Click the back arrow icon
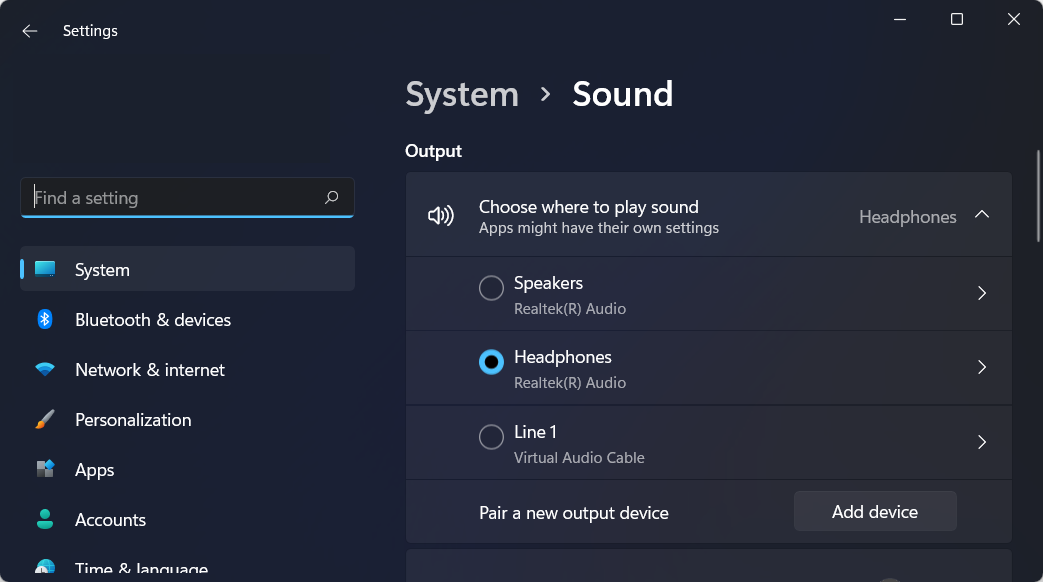This screenshot has height=582, width=1043. click(x=29, y=31)
